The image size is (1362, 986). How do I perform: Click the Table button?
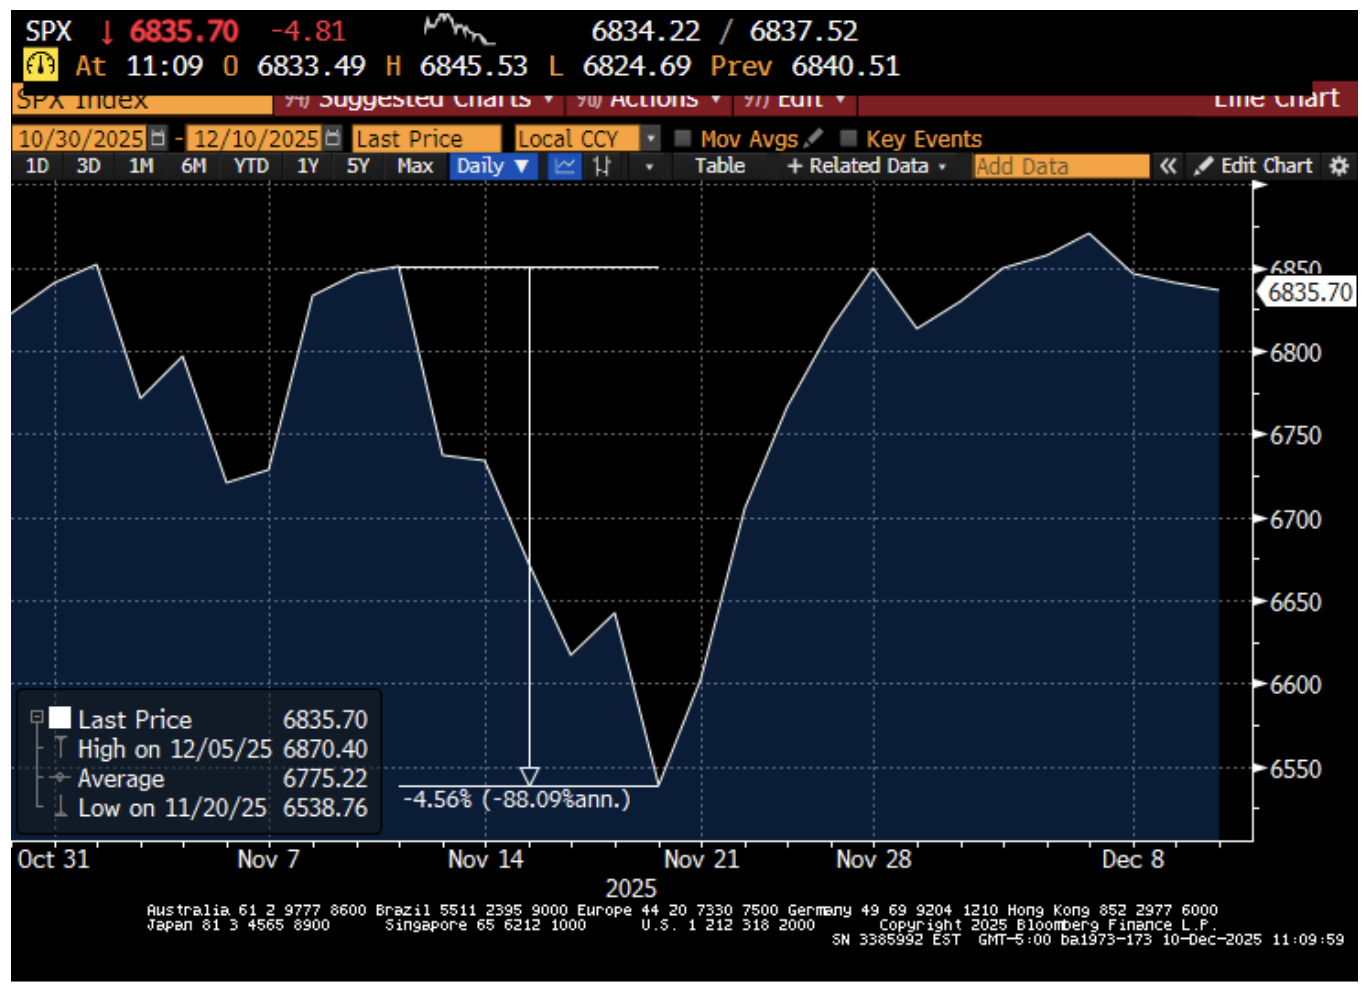pyautogui.click(x=721, y=166)
